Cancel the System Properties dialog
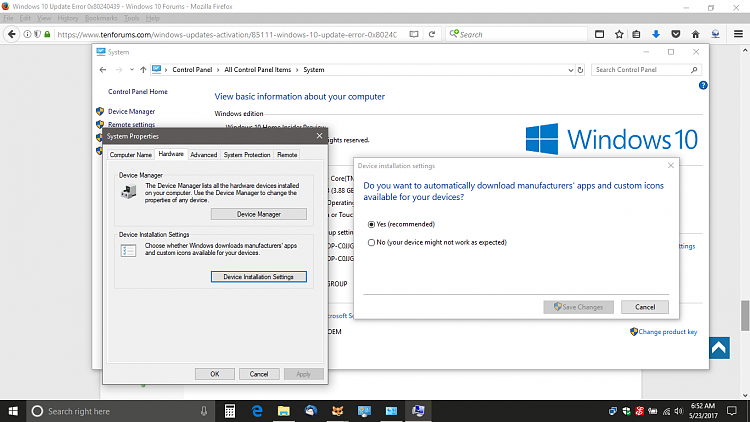The height and width of the screenshot is (422, 750). (x=259, y=374)
